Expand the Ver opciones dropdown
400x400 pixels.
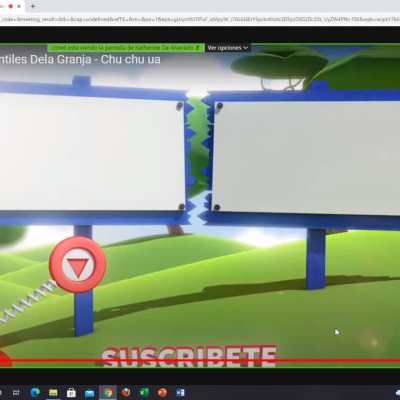(228, 48)
